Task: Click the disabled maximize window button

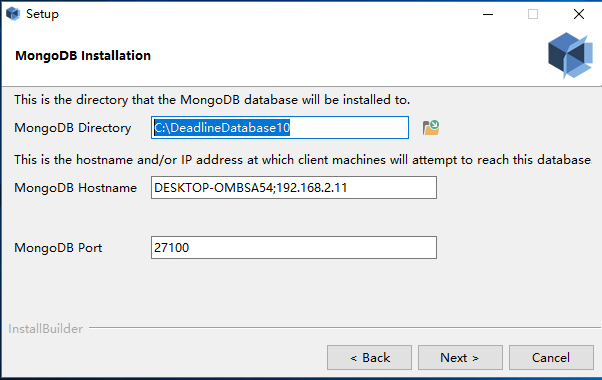Action: 533,14
